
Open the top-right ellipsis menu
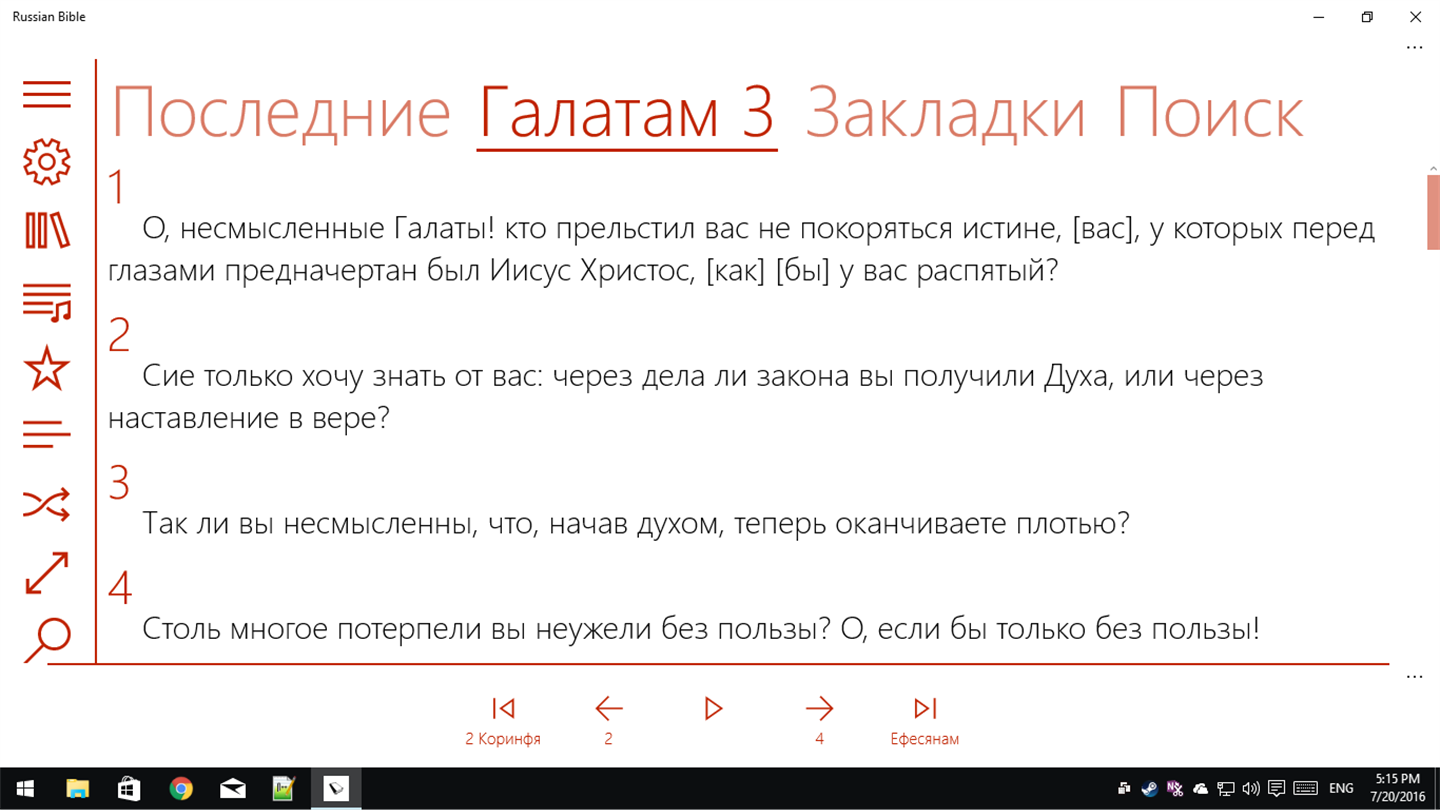(x=1414, y=47)
